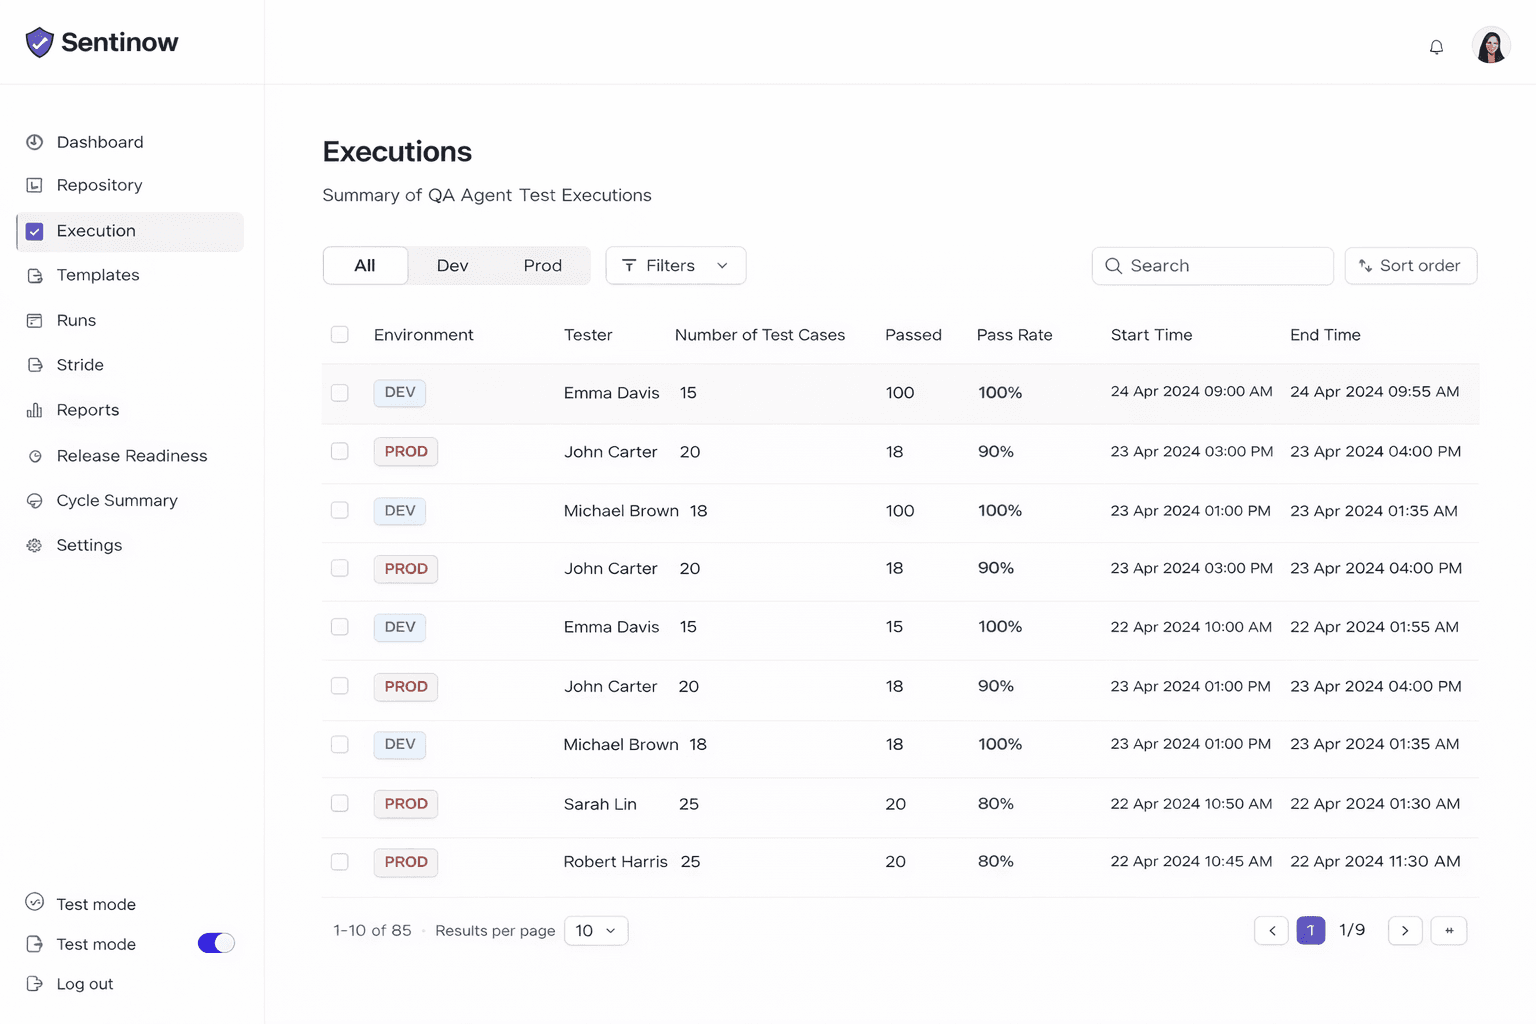Switch to the Dev tab
This screenshot has width=1536, height=1024.
click(x=452, y=266)
